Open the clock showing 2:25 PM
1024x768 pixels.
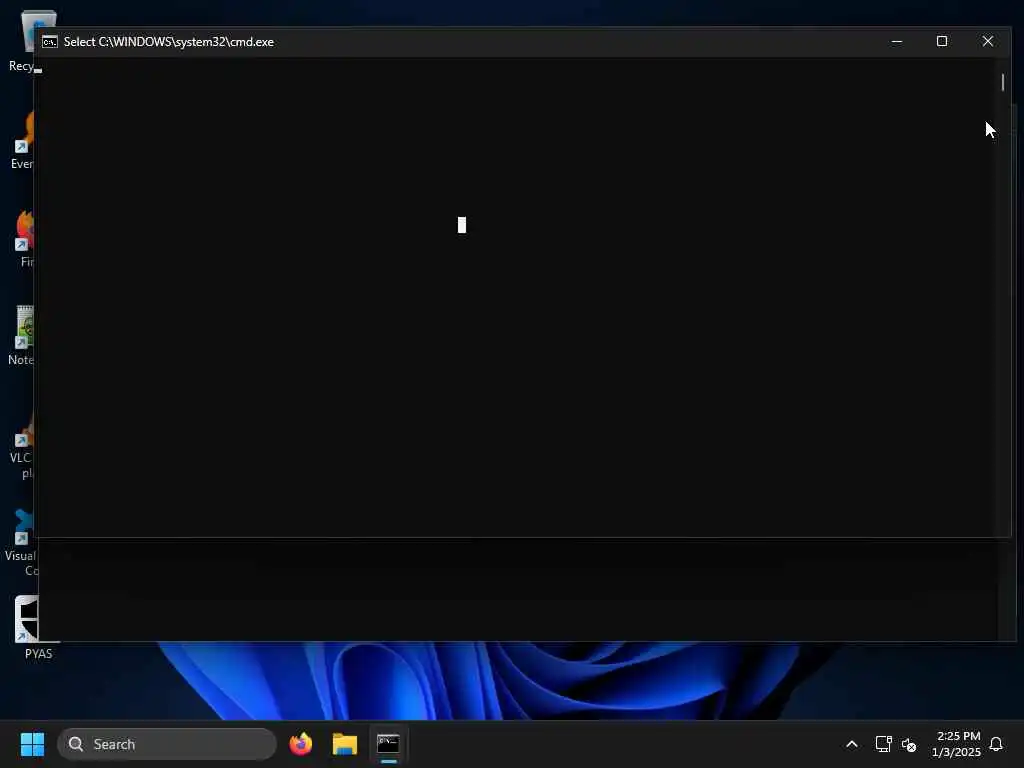[956, 744]
